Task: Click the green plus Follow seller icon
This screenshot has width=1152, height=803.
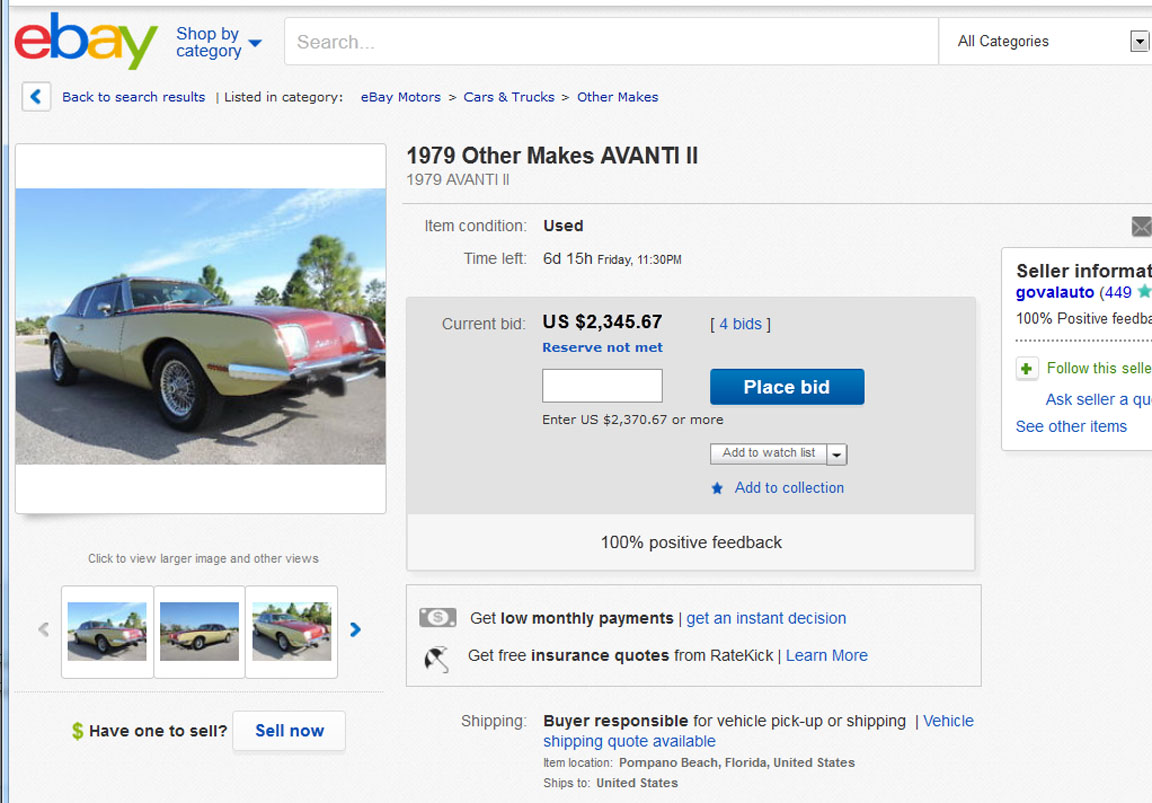Action: pyautogui.click(x=1027, y=369)
